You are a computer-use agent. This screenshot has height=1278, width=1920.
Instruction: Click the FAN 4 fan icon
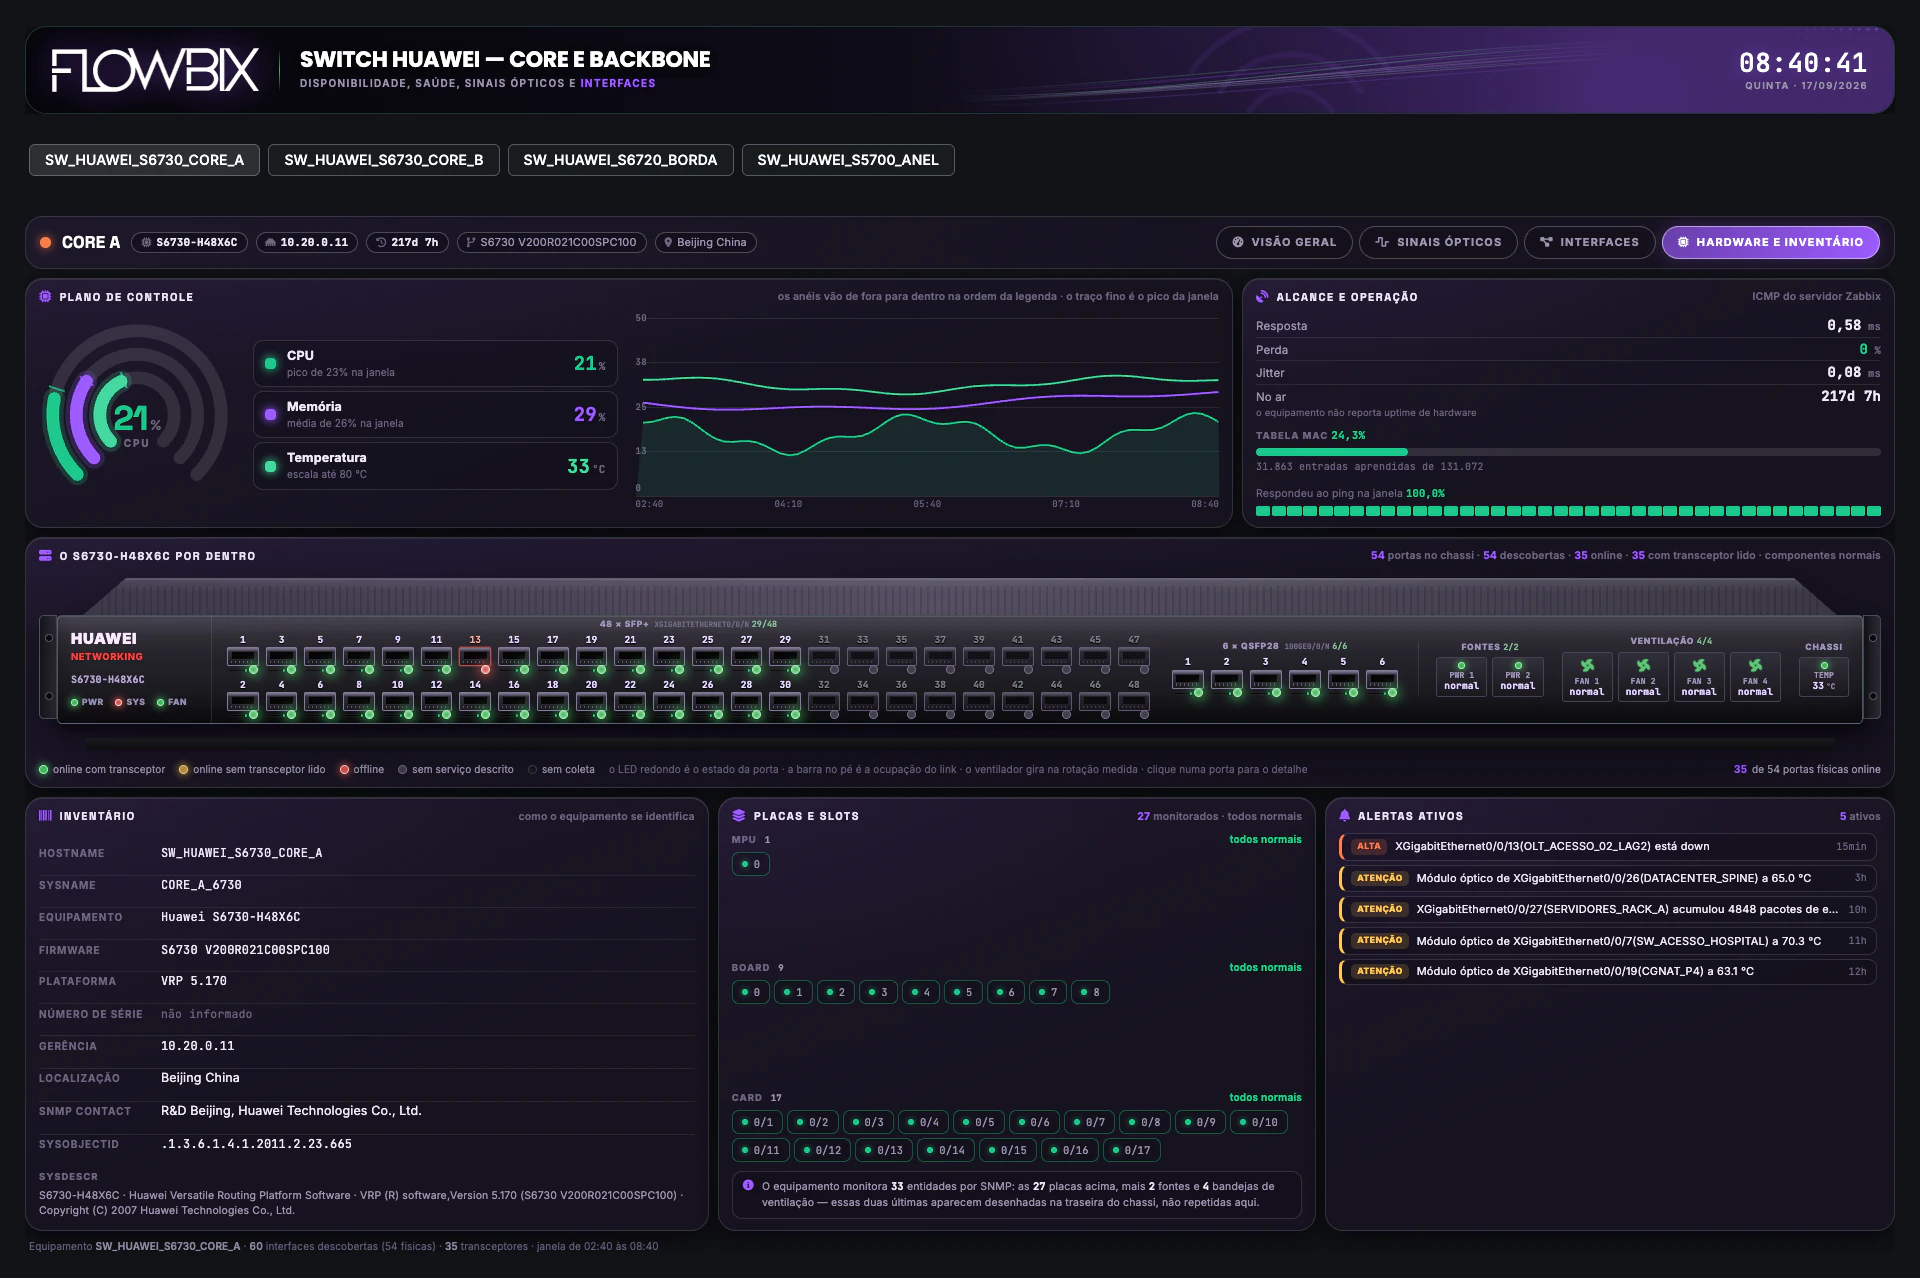point(1755,665)
